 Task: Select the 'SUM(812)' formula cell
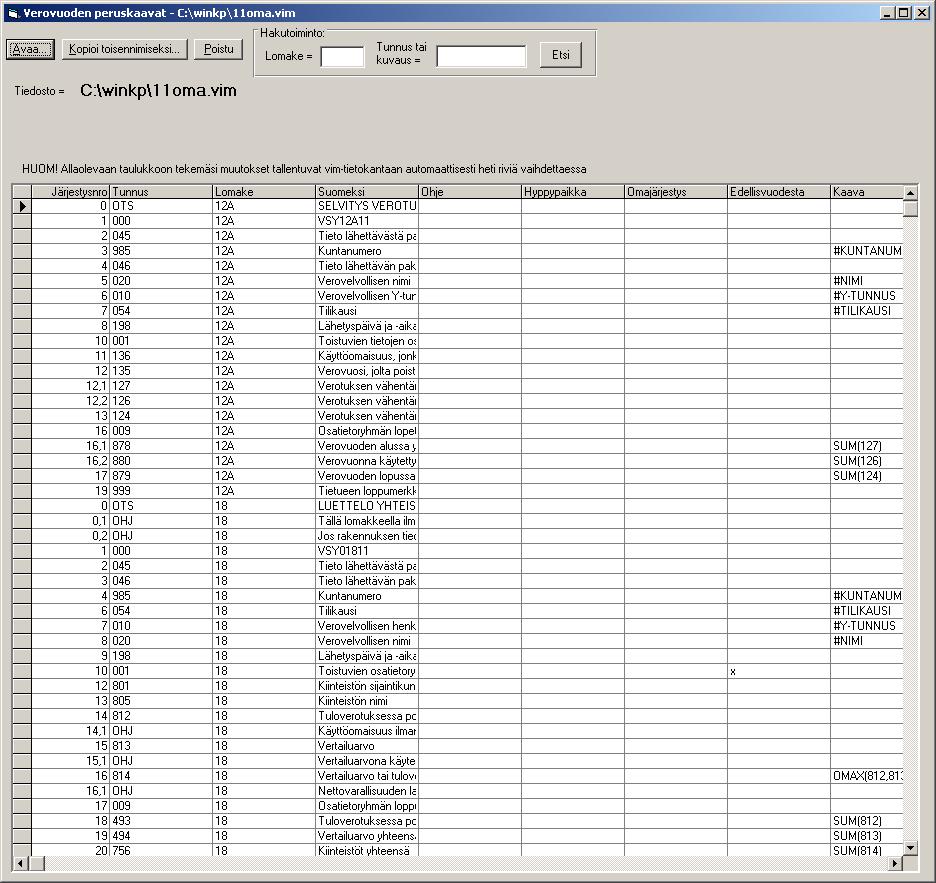tap(866, 821)
